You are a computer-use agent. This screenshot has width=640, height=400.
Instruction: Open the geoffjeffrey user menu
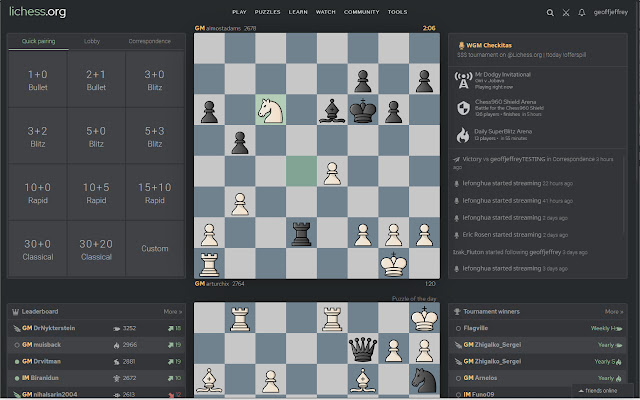pyautogui.click(x=611, y=12)
